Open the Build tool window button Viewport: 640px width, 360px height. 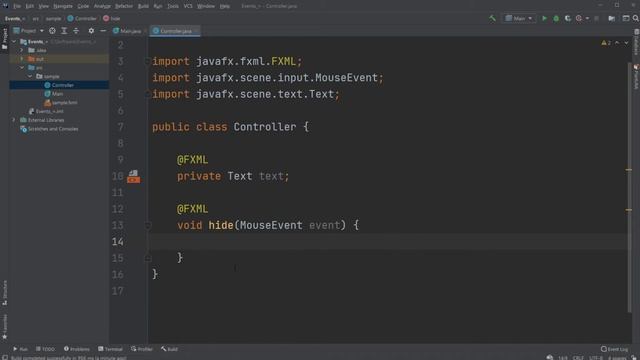pyautogui.click(x=169, y=349)
